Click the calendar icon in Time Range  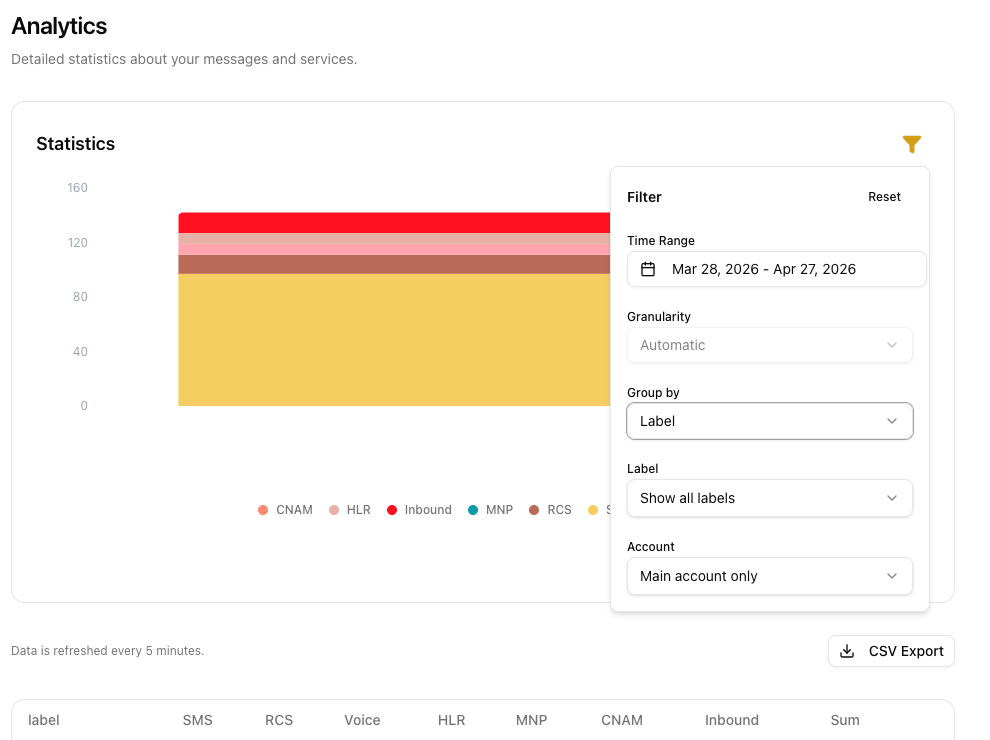648,269
